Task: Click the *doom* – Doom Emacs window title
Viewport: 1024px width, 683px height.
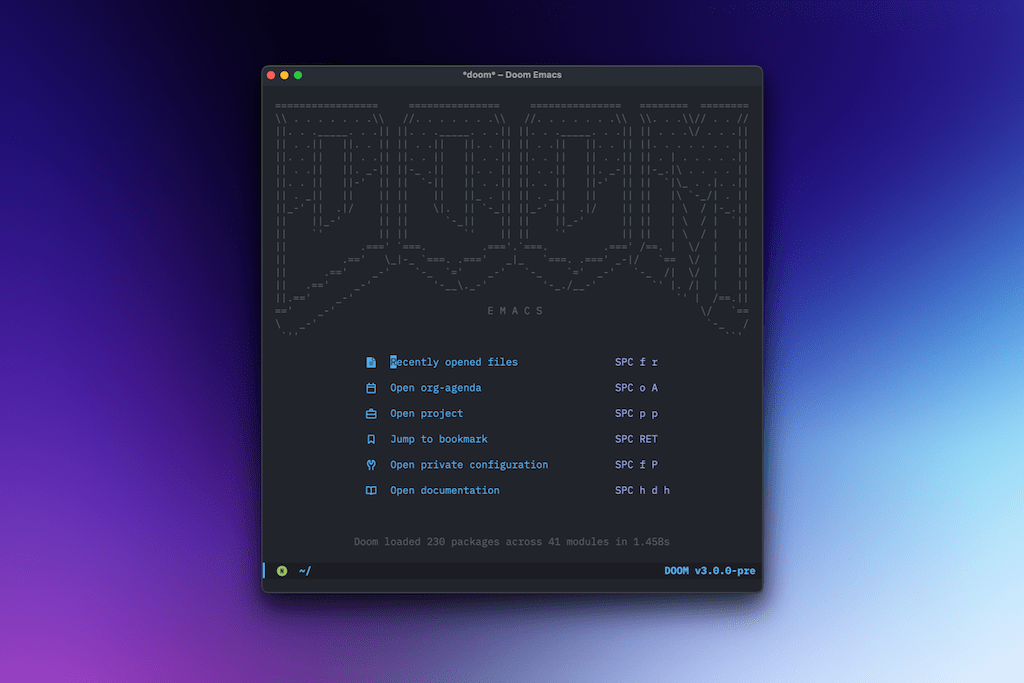Action: pos(512,75)
